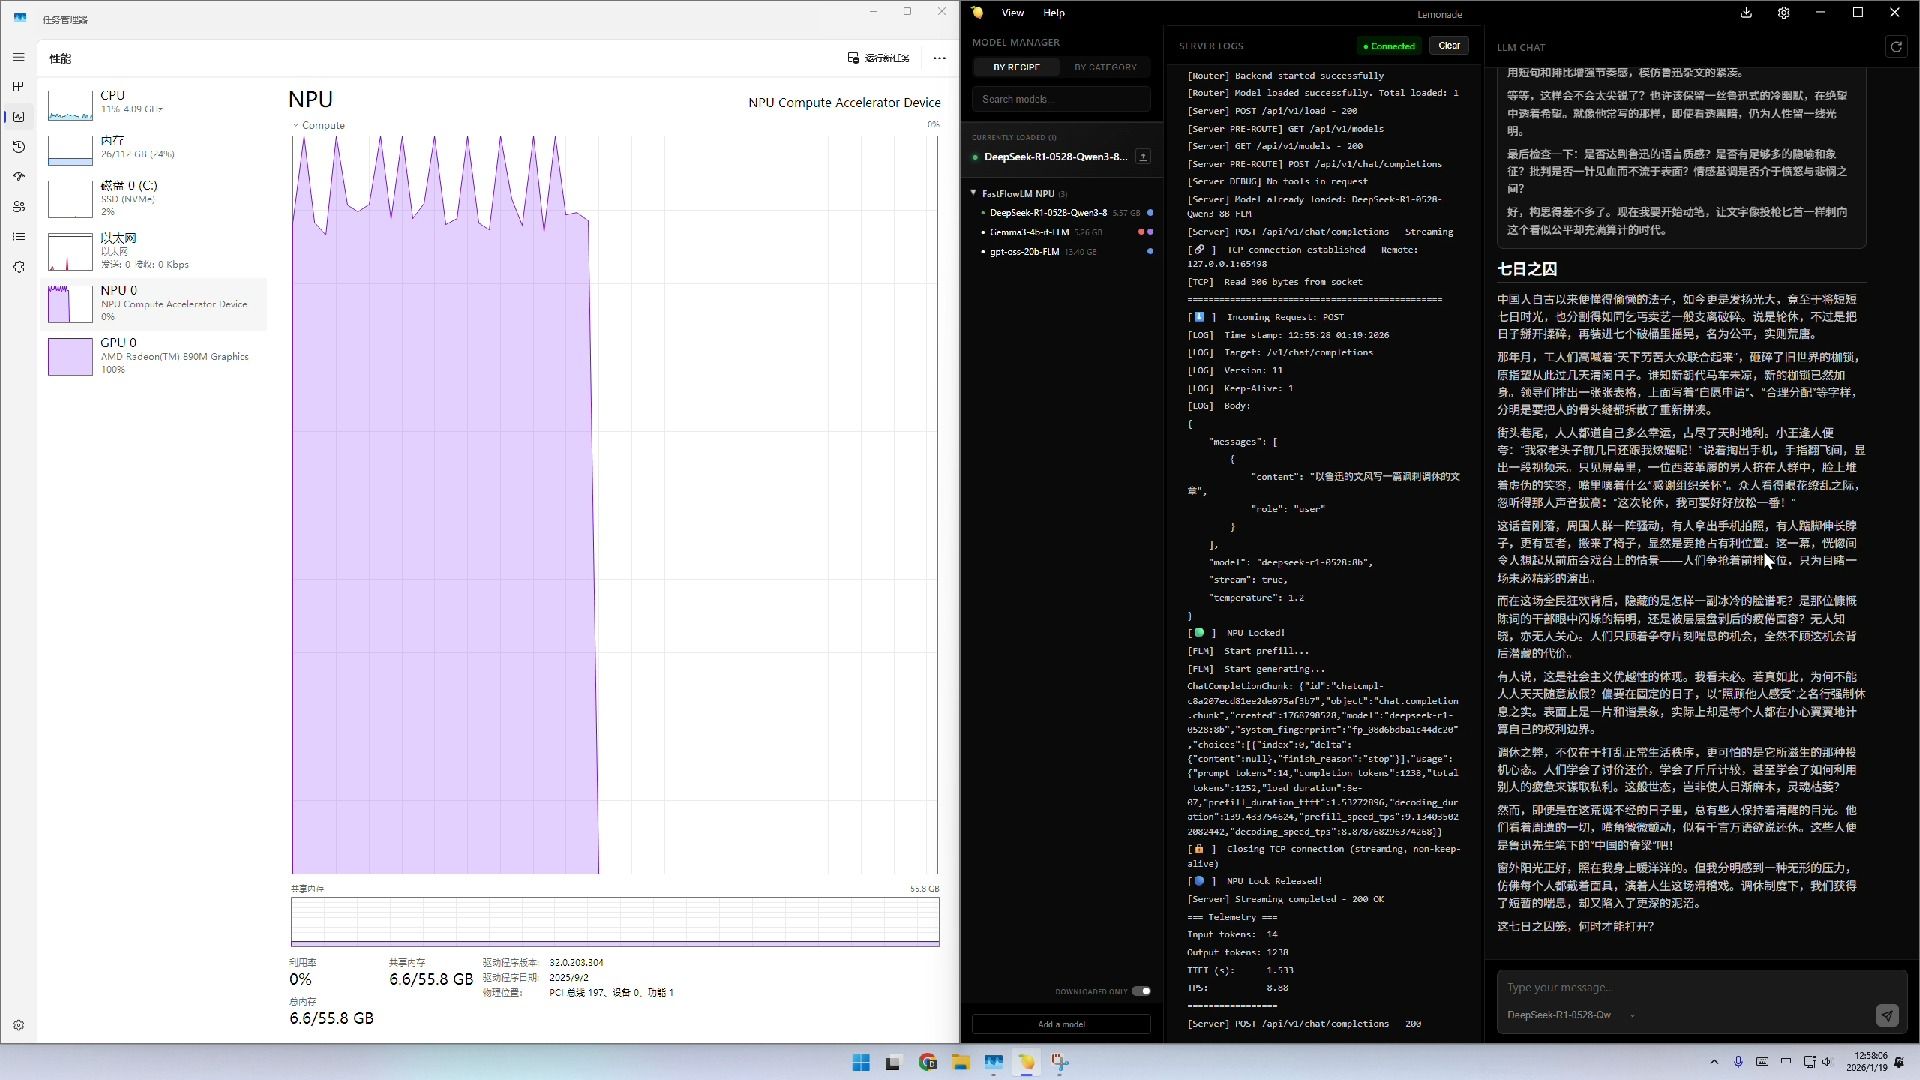Open the View menu in Lemonade
The image size is (1920, 1080).
[x=1013, y=13]
